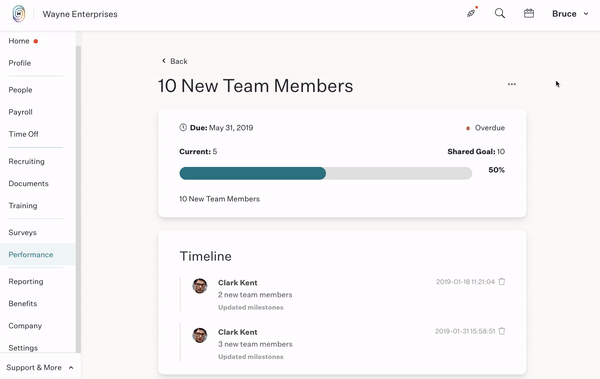Screen dimensions: 600x379
Task: Click the rocket icon in top bar
Action: [471, 13]
